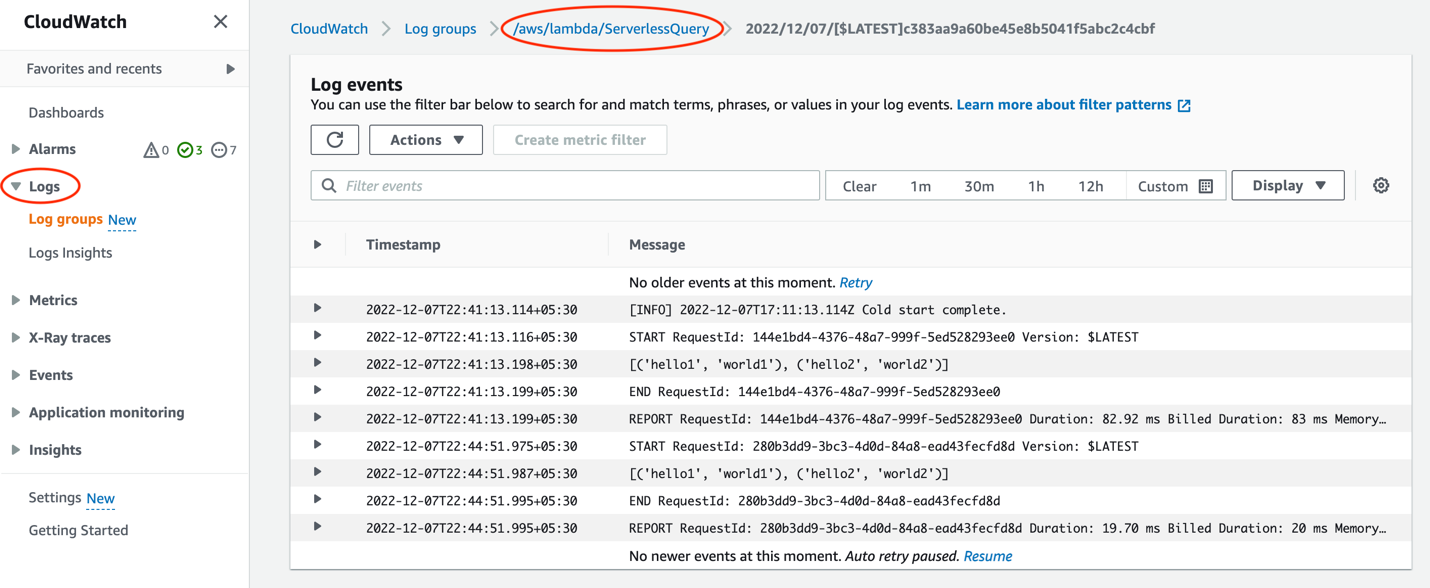Expand END RequestId 280b3dd9 log row
This screenshot has width=1430, height=588.
click(x=318, y=500)
